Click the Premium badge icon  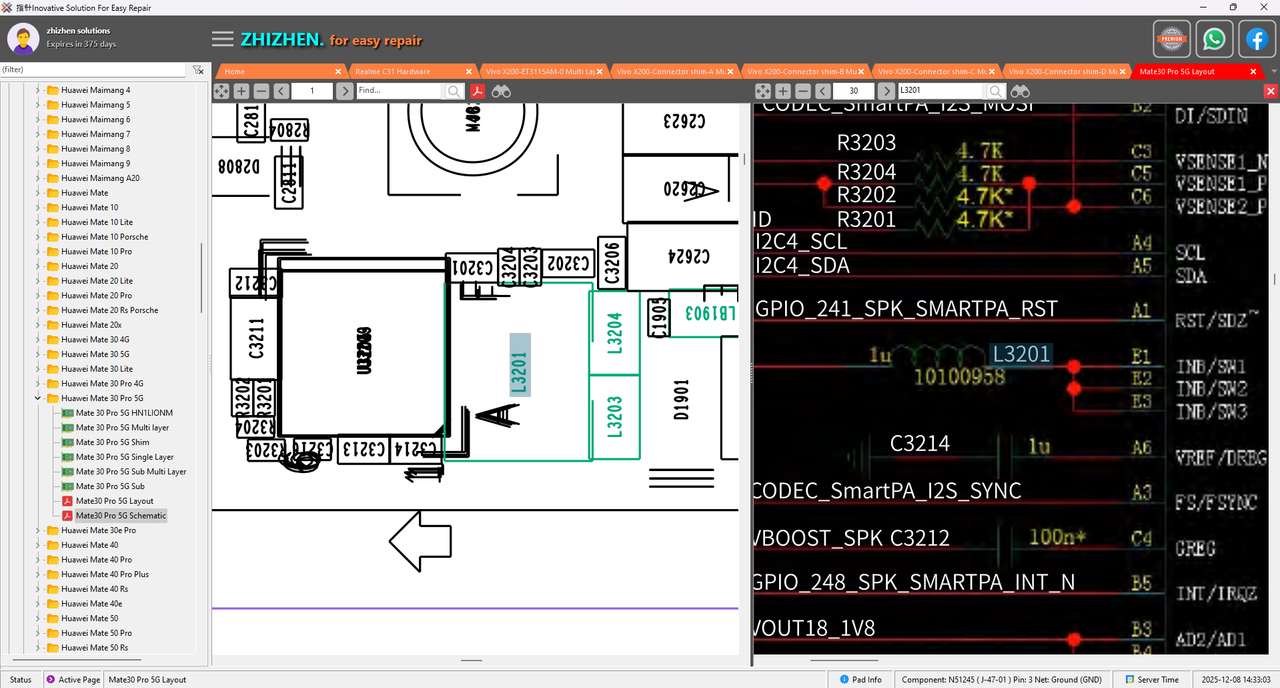[1172, 40]
